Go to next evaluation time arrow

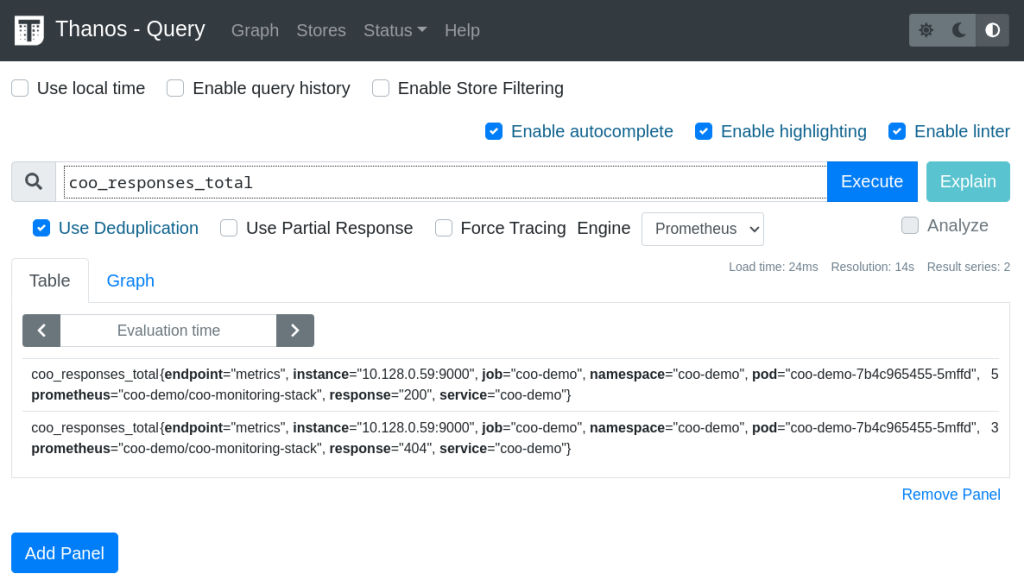tap(295, 330)
